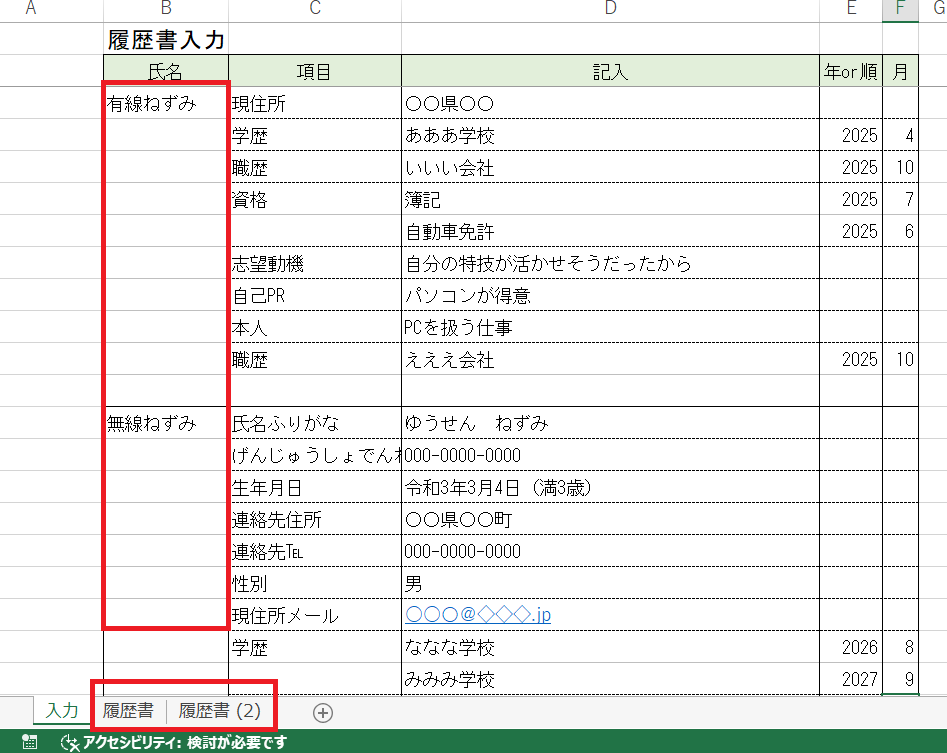
Task: Click the 履歴書入力 title cell
Action: coord(166,40)
